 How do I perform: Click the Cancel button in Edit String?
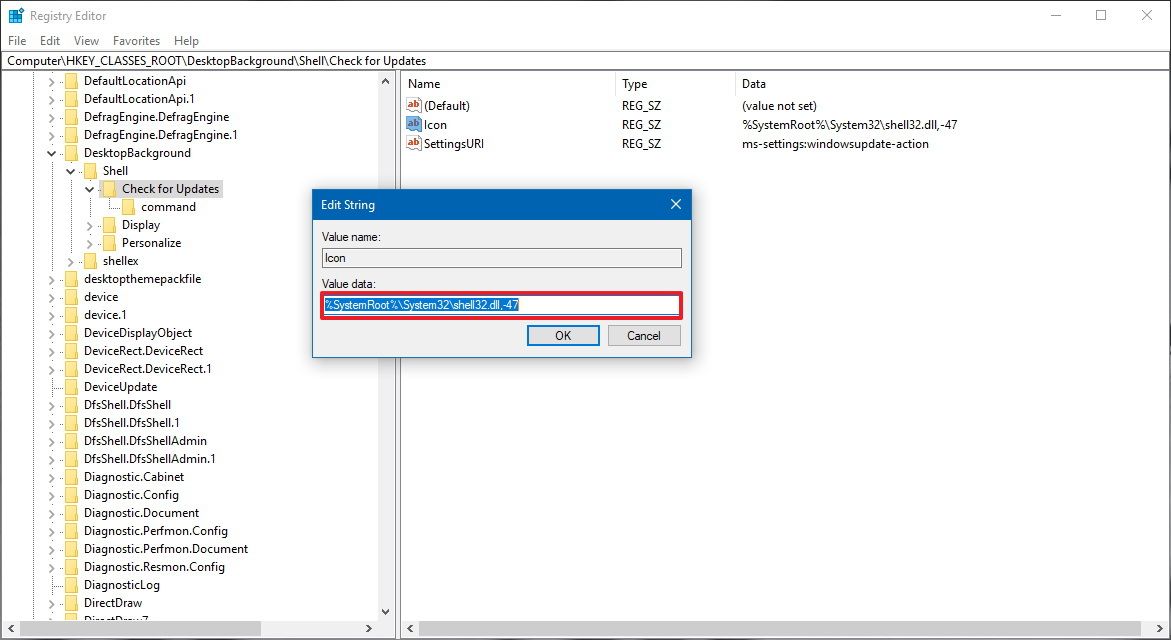click(x=643, y=335)
